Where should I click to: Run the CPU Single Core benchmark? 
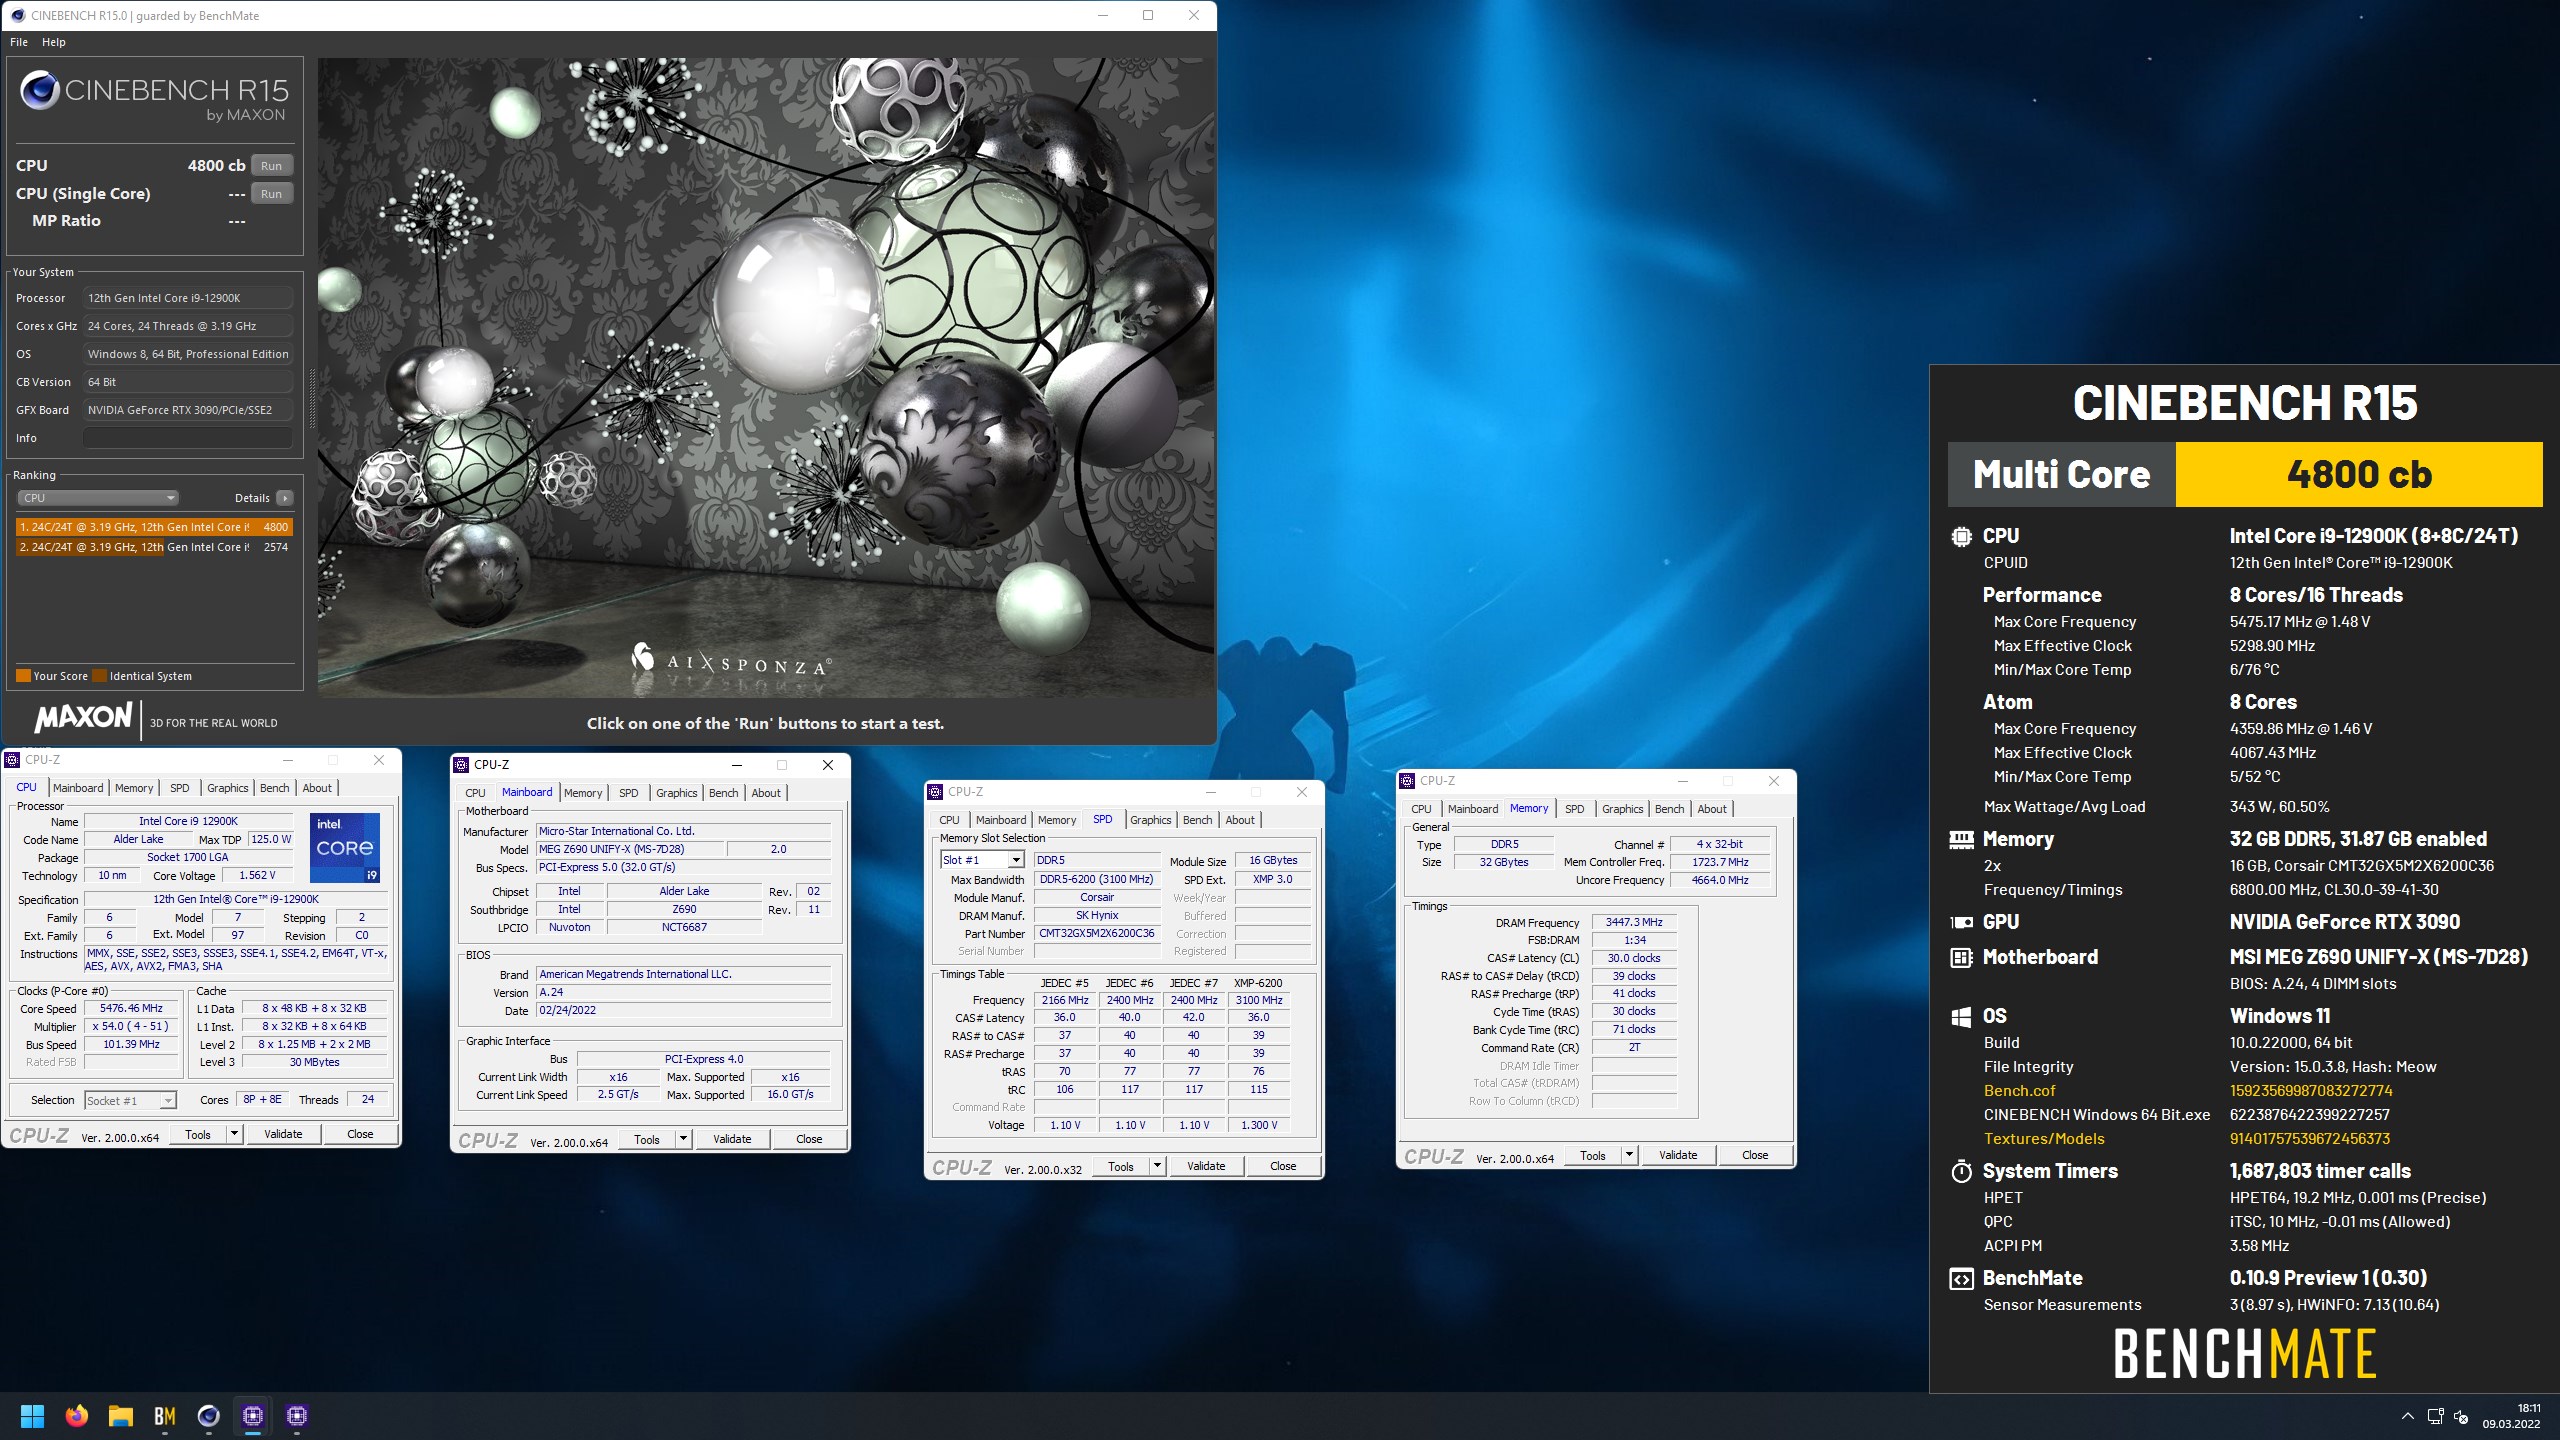(x=271, y=194)
